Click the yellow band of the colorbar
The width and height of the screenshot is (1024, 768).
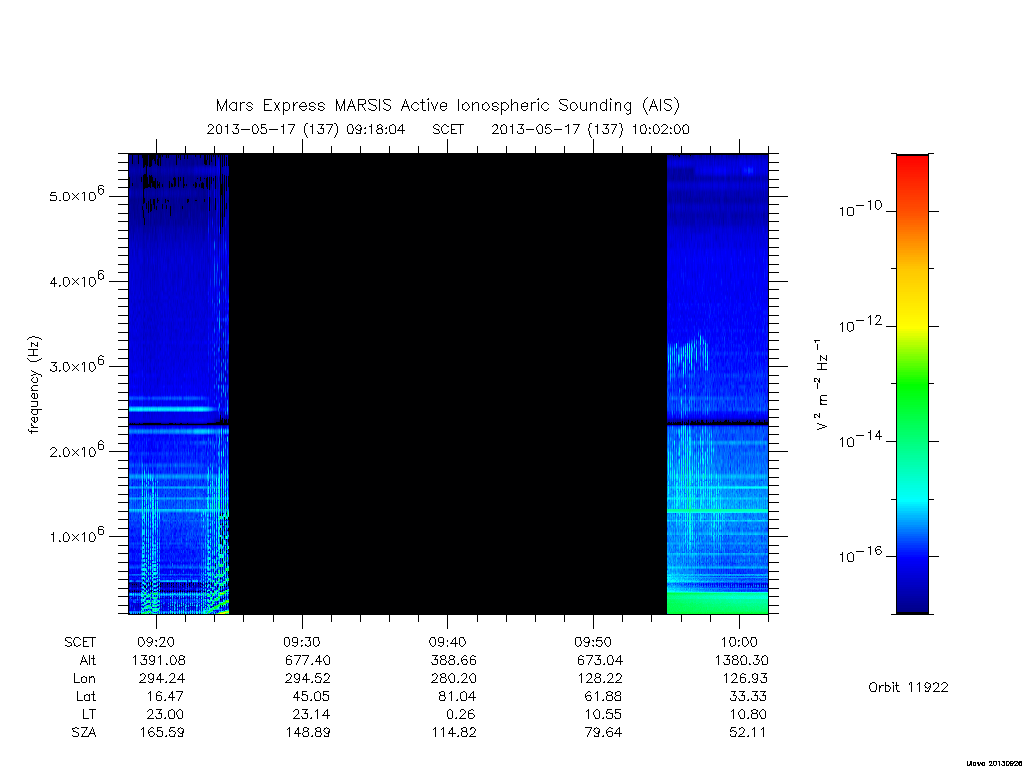coord(912,307)
